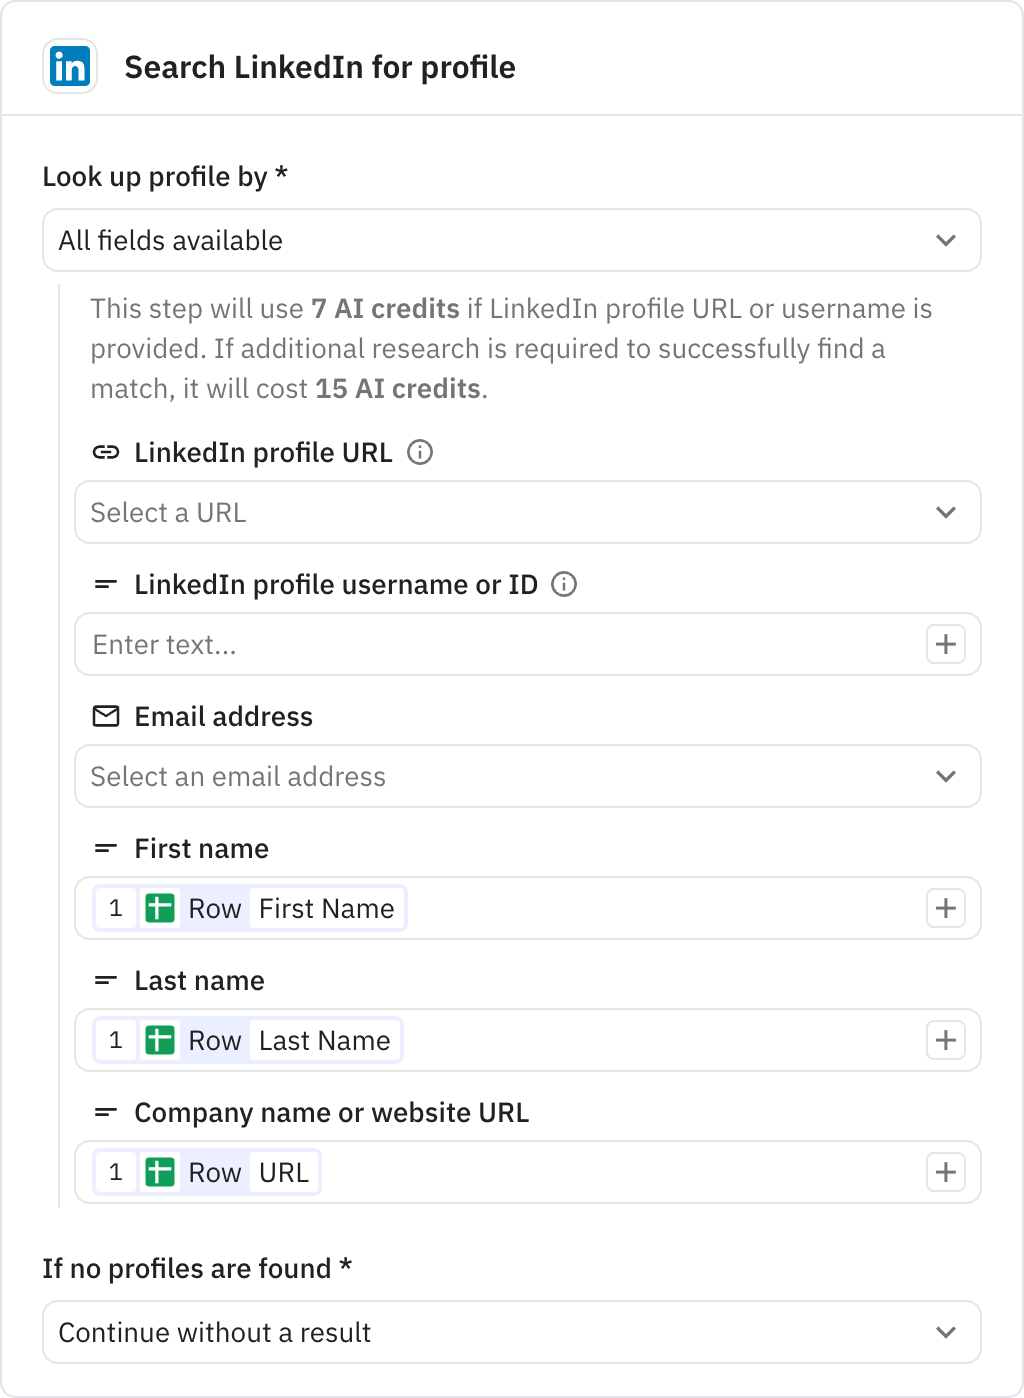Viewport: 1024px width, 1398px height.
Task: Open info tooltip for profile username or ID
Action: [x=564, y=584]
